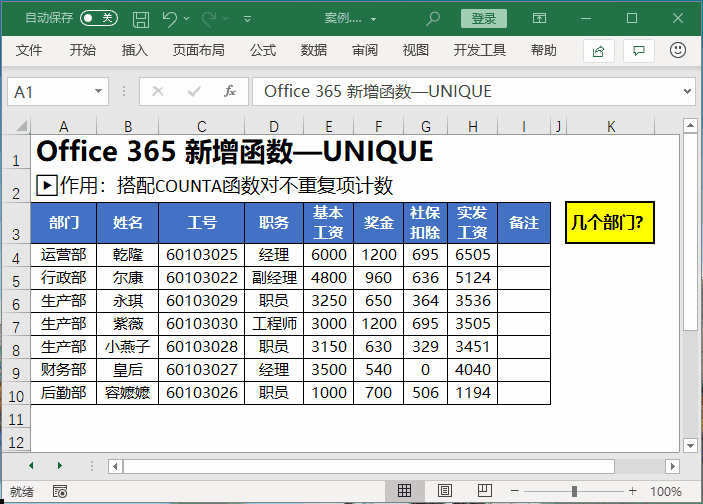Image resolution: width=703 pixels, height=504 pixels.
Task: Click the Undo arrow icon
Action: tap(169, 19)
